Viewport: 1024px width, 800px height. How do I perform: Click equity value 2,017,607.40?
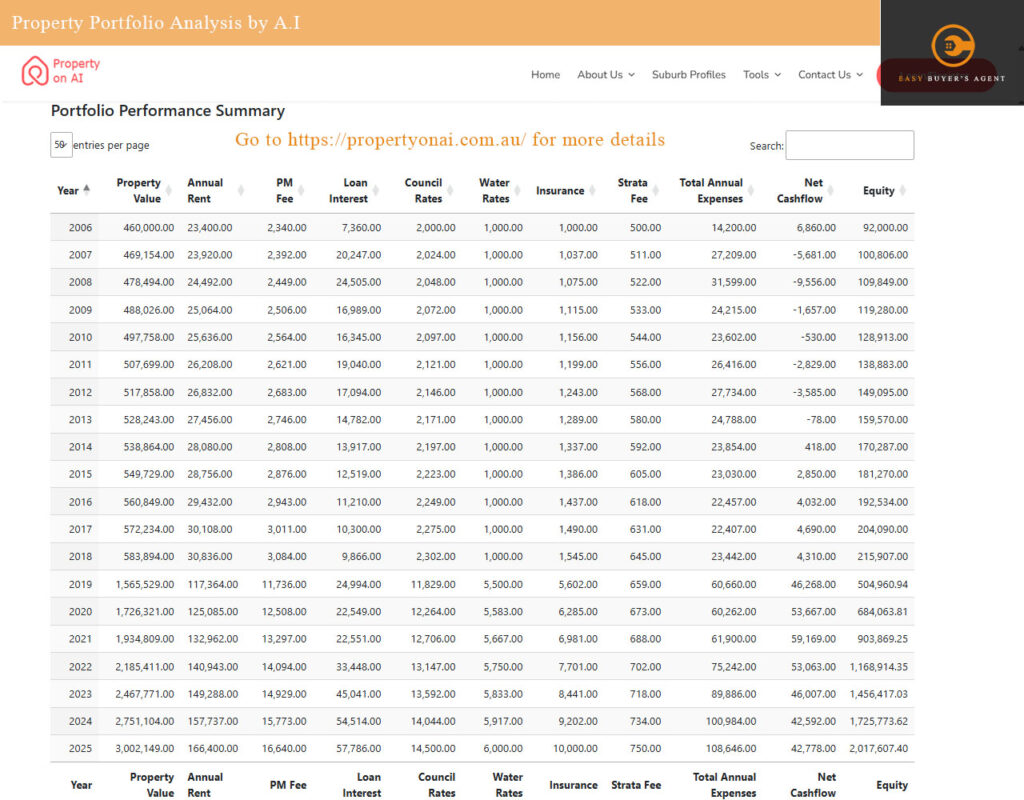click(x=878, y=748)
